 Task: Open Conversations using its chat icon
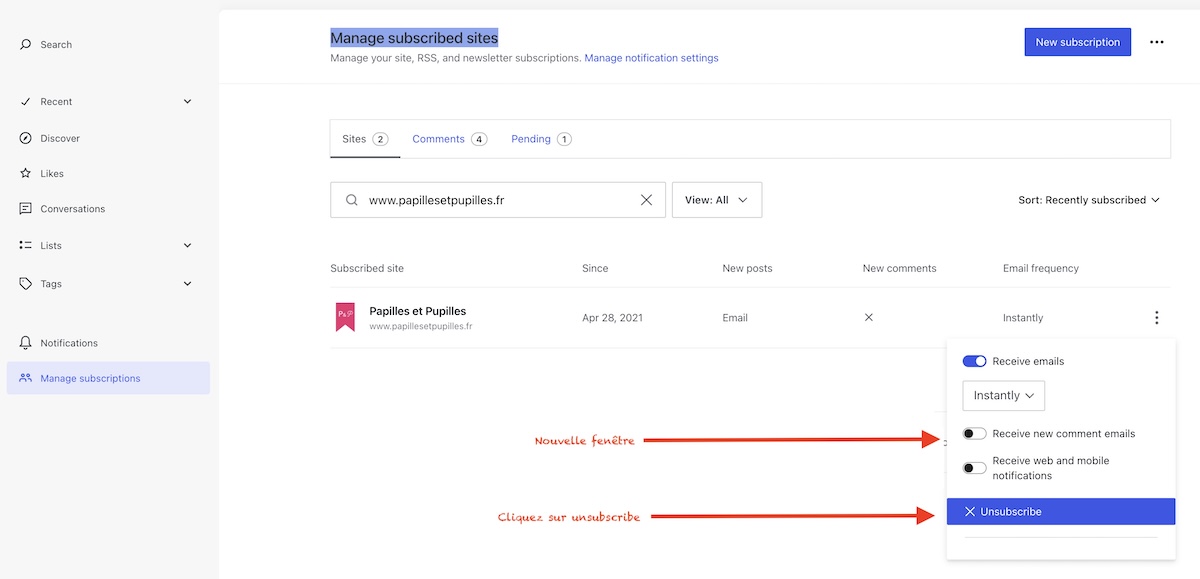click(26, 209)
